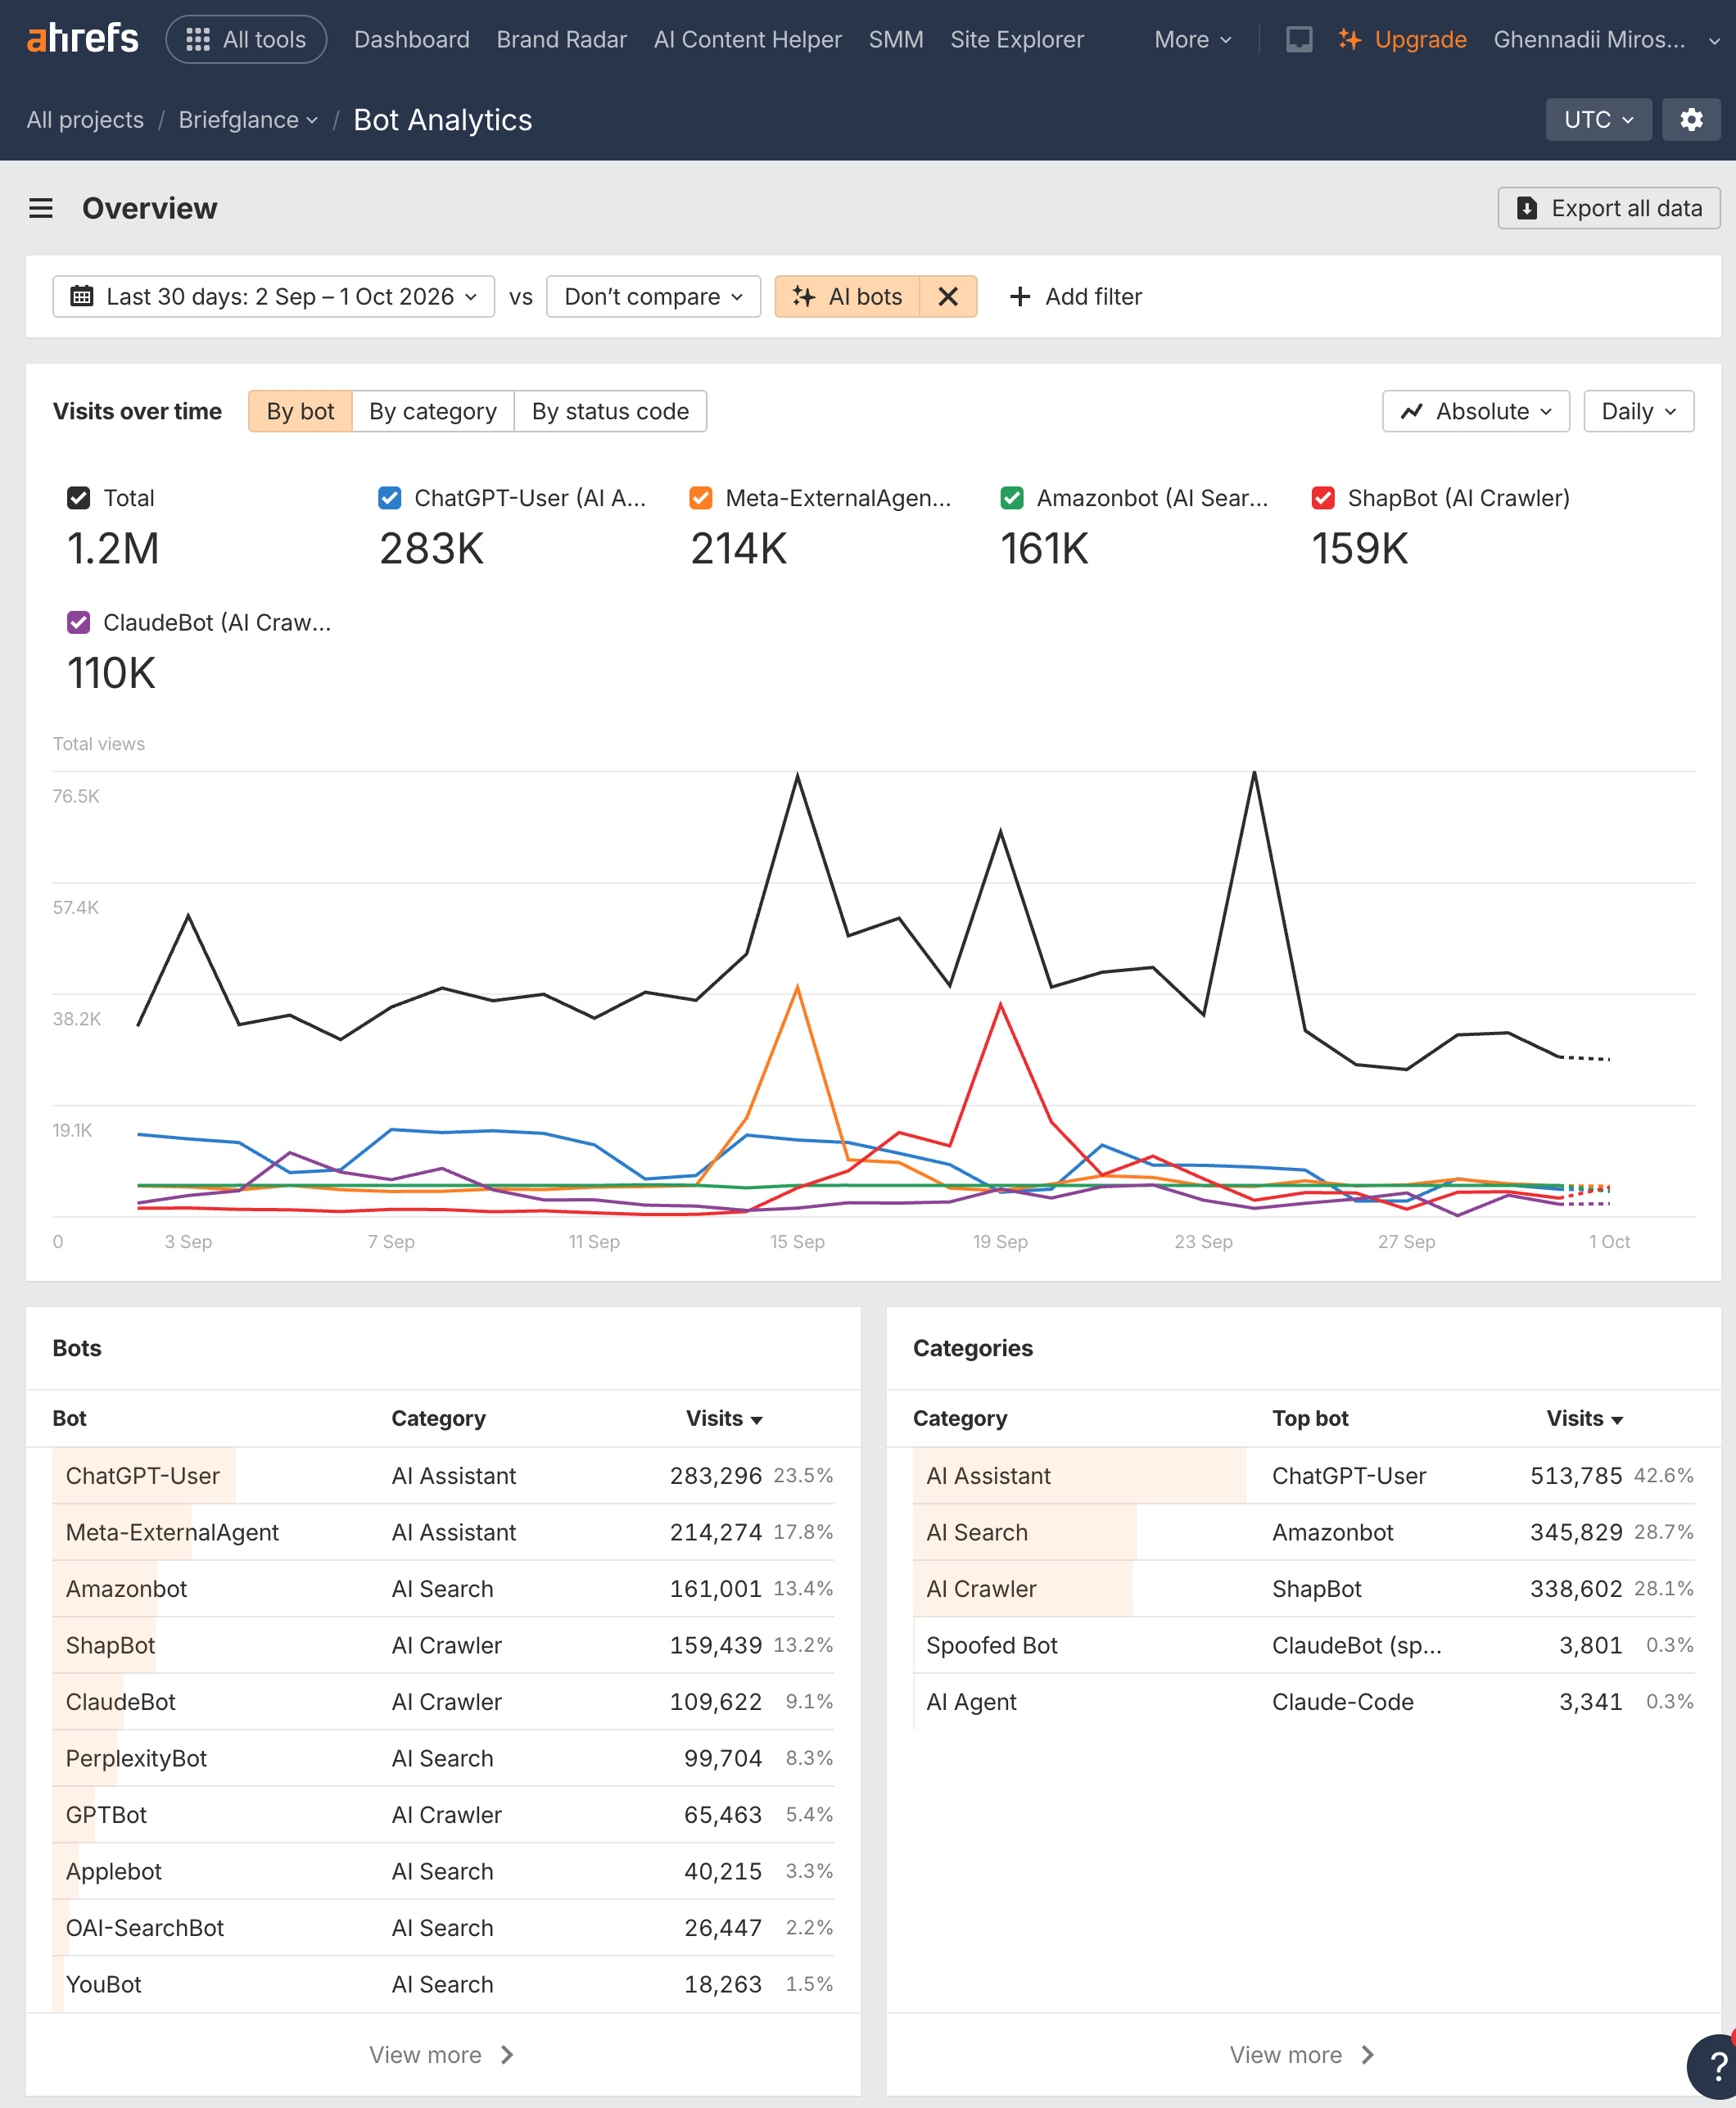Open the Ghennadii Miros account menu

(x=1606, y=39)
